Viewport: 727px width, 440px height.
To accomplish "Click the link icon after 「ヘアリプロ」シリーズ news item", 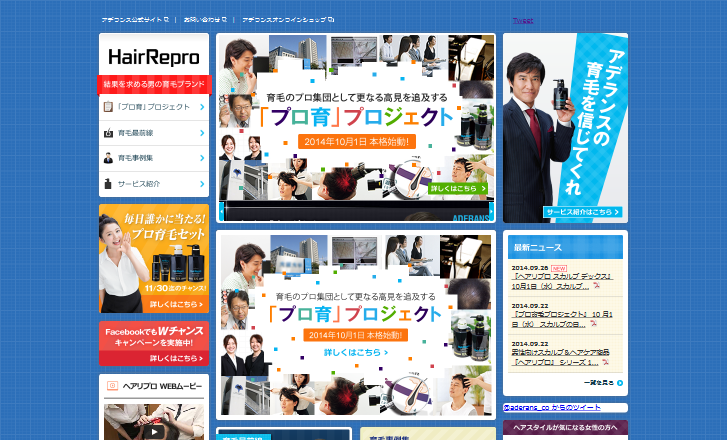I will pyautogui.click(x=605, y=362).
